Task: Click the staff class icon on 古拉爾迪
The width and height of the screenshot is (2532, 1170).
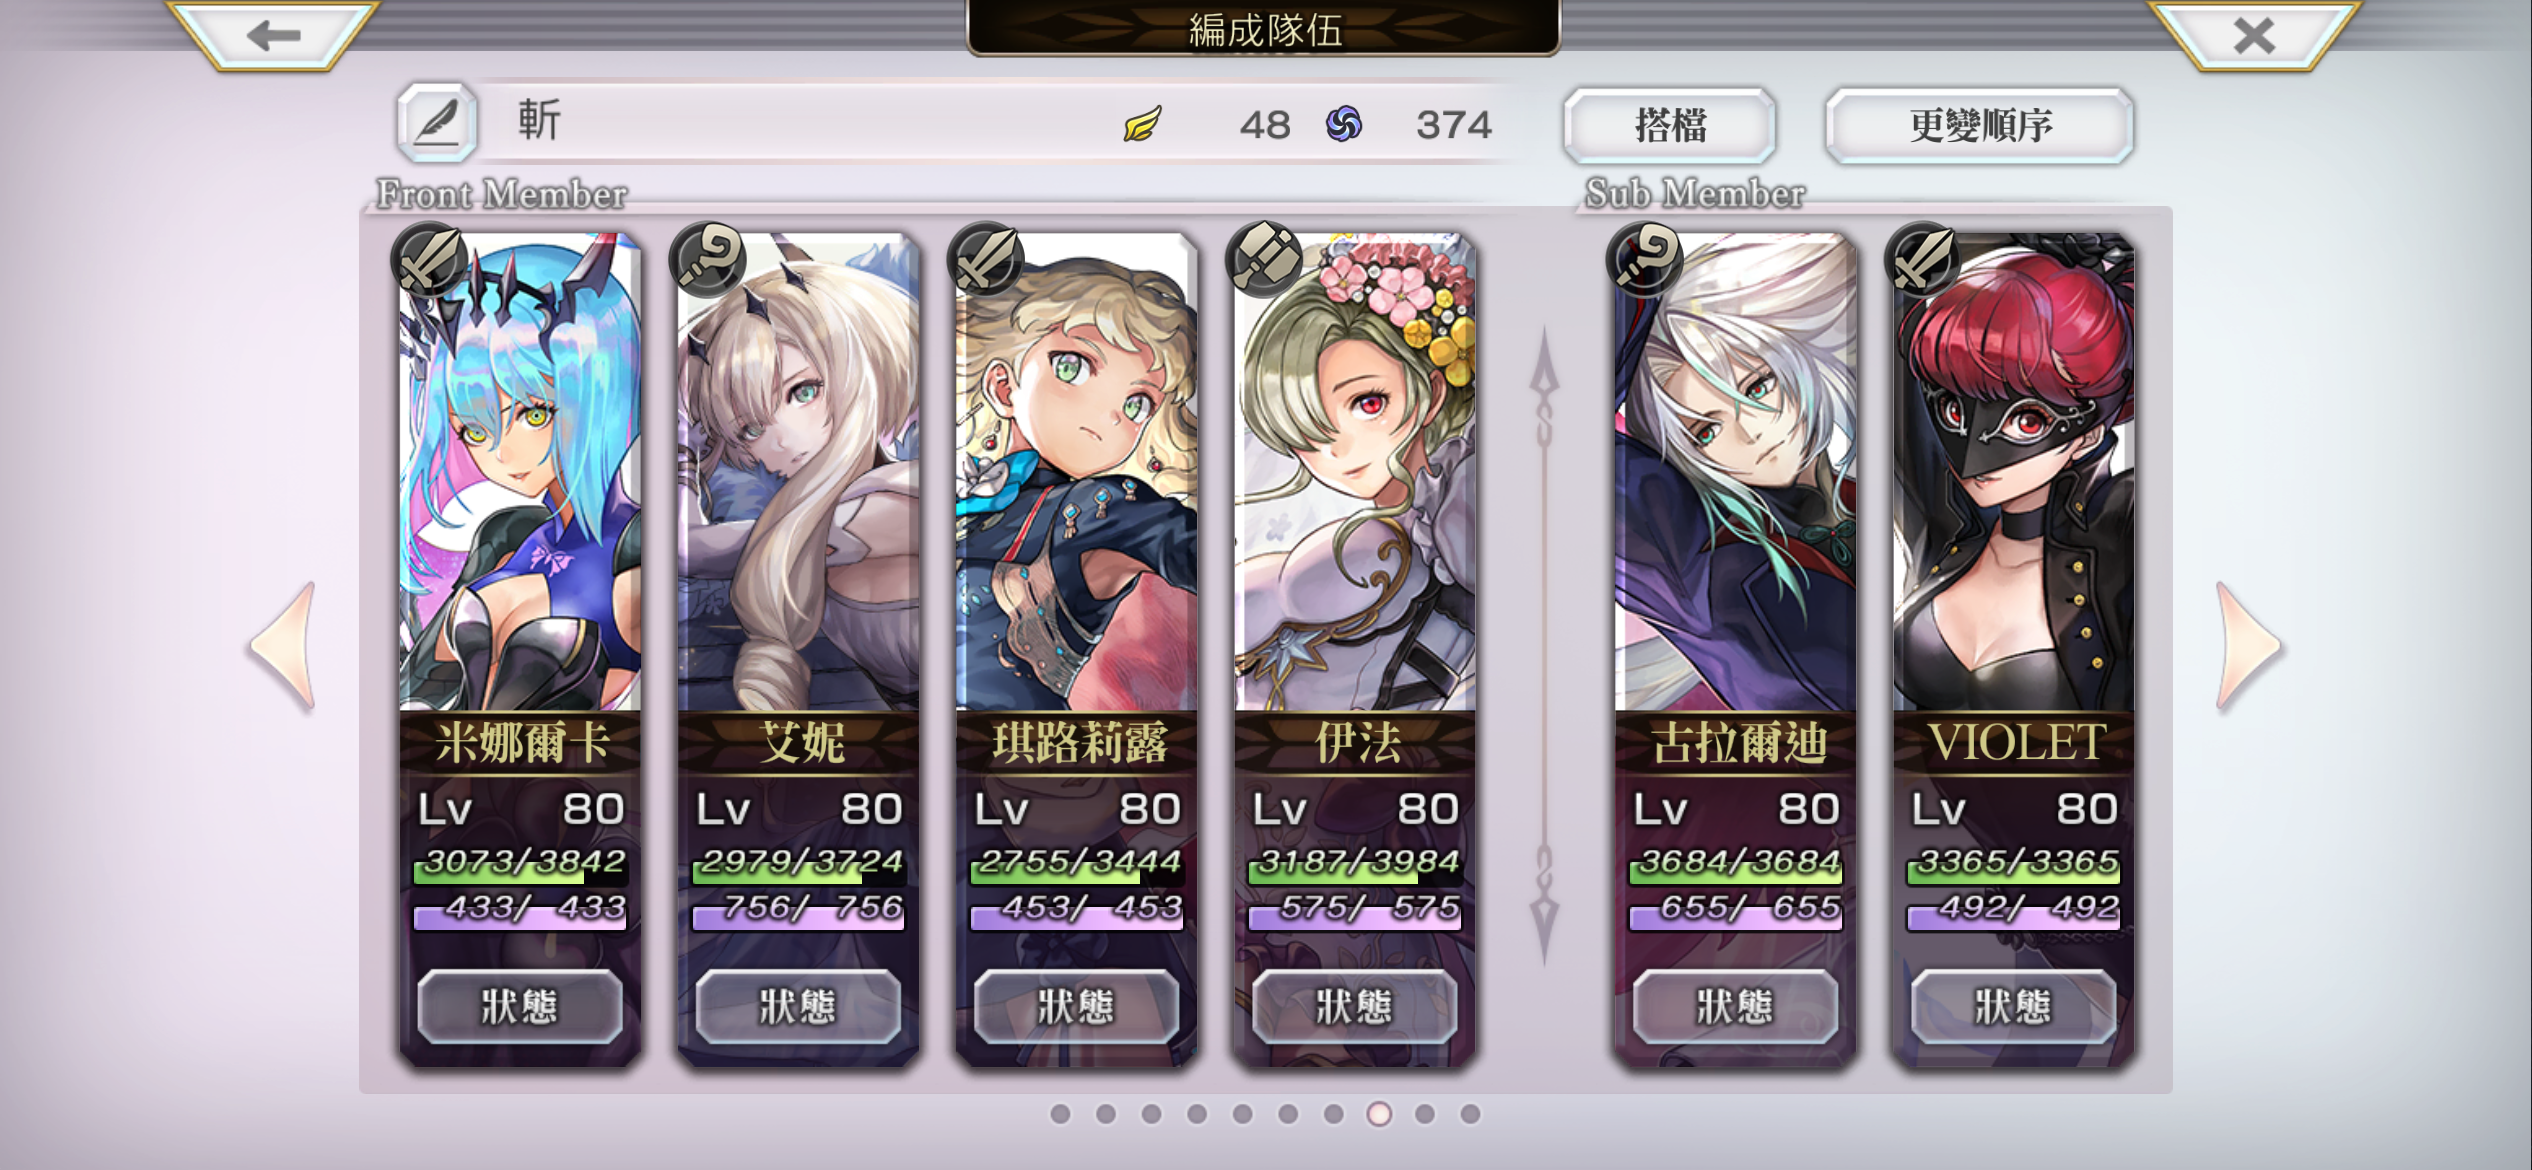Action: tap(1645, 259)
